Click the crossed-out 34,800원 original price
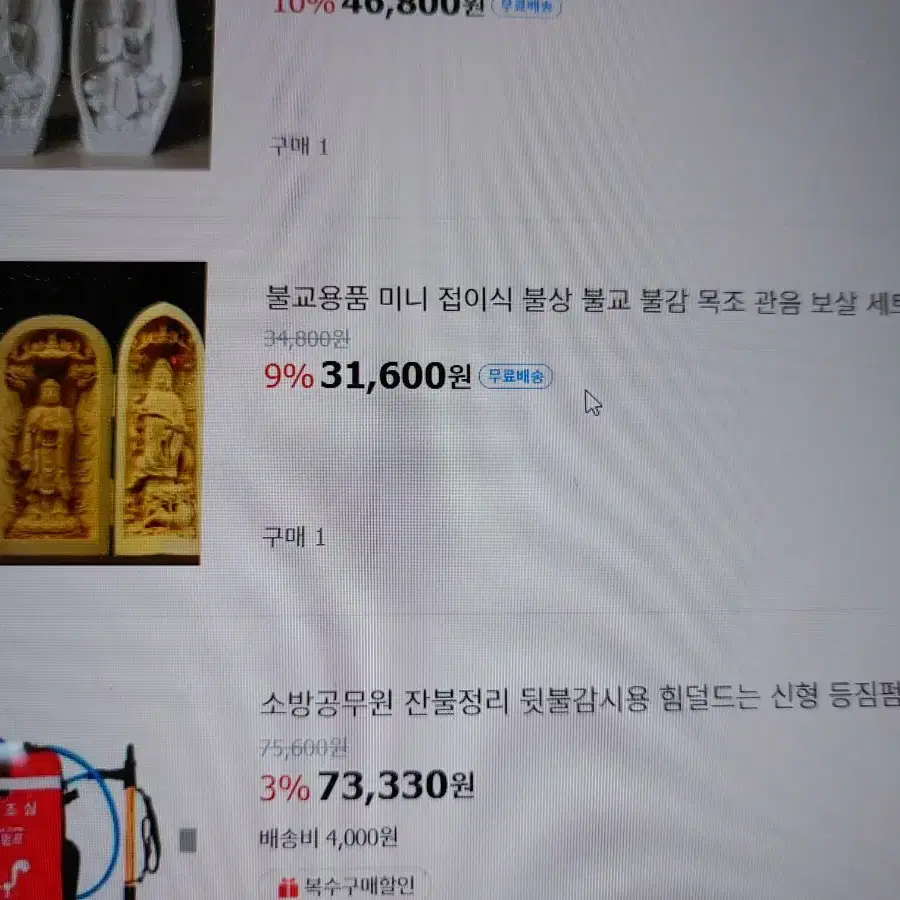Image resolution: width=900 pixels, height=900 pixels. point(307,339)
